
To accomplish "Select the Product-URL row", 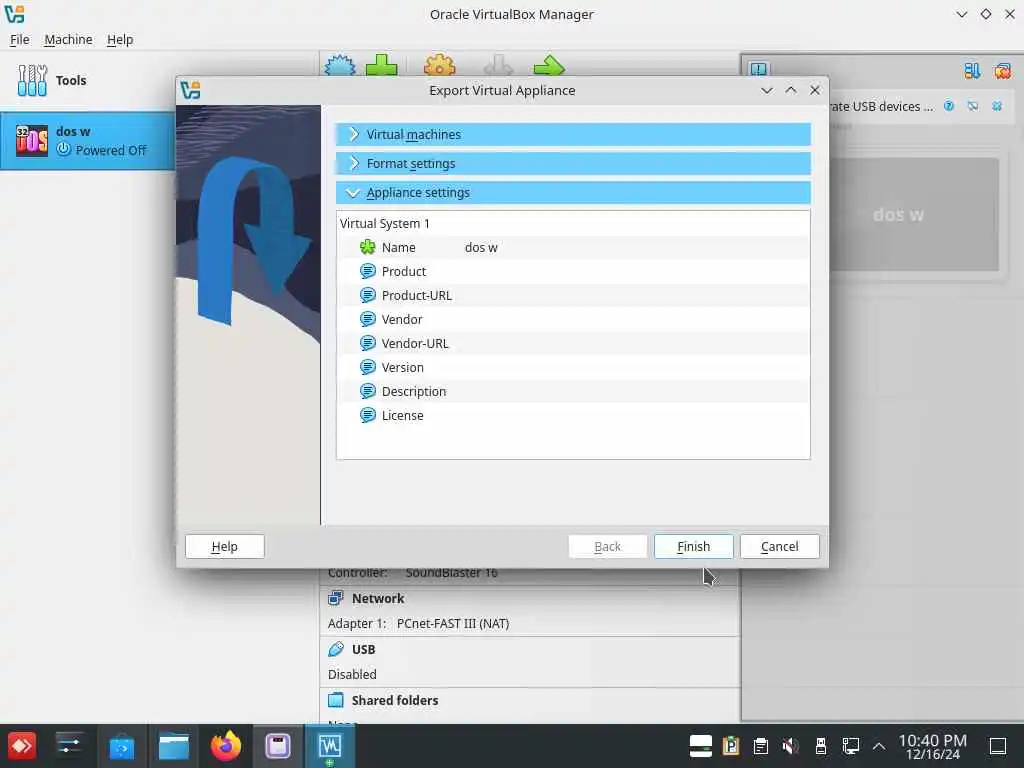I will click(x=573, y=295).
